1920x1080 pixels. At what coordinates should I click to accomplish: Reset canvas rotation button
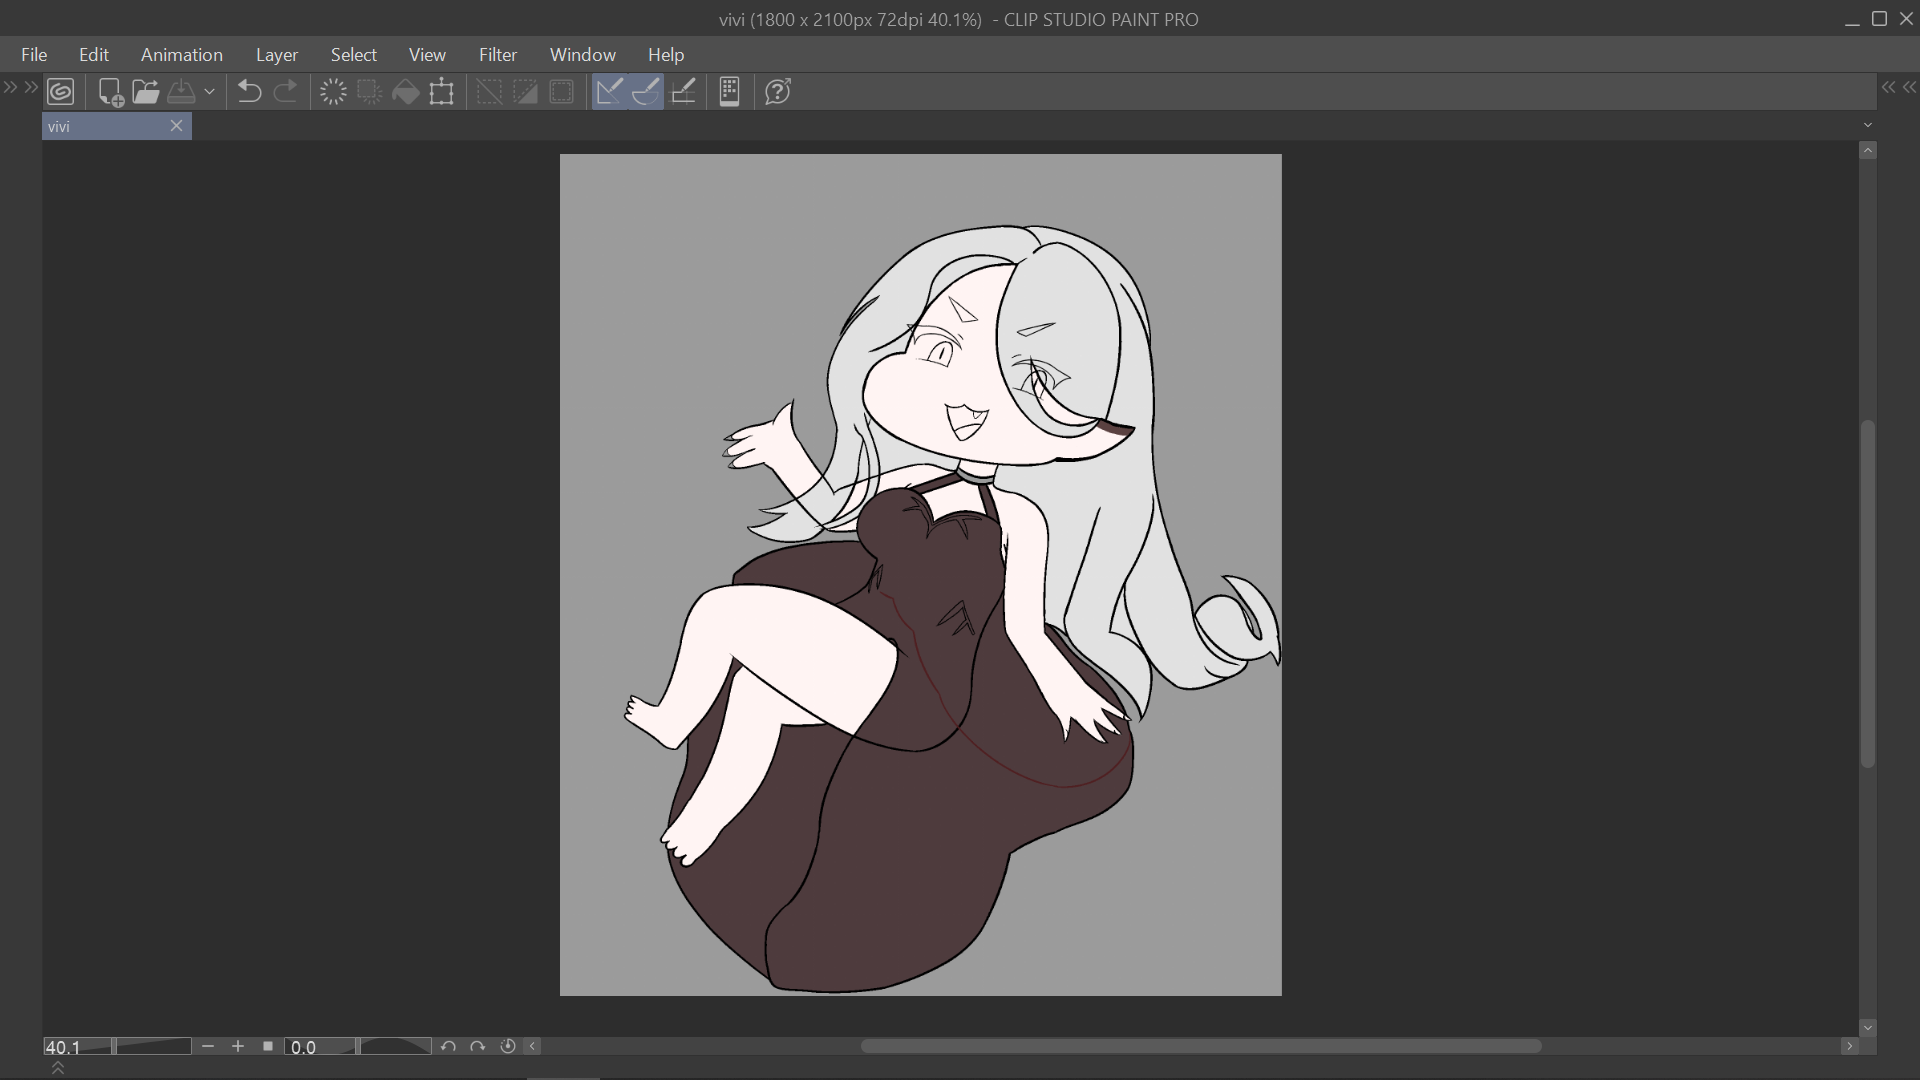tap(507, 1046)
